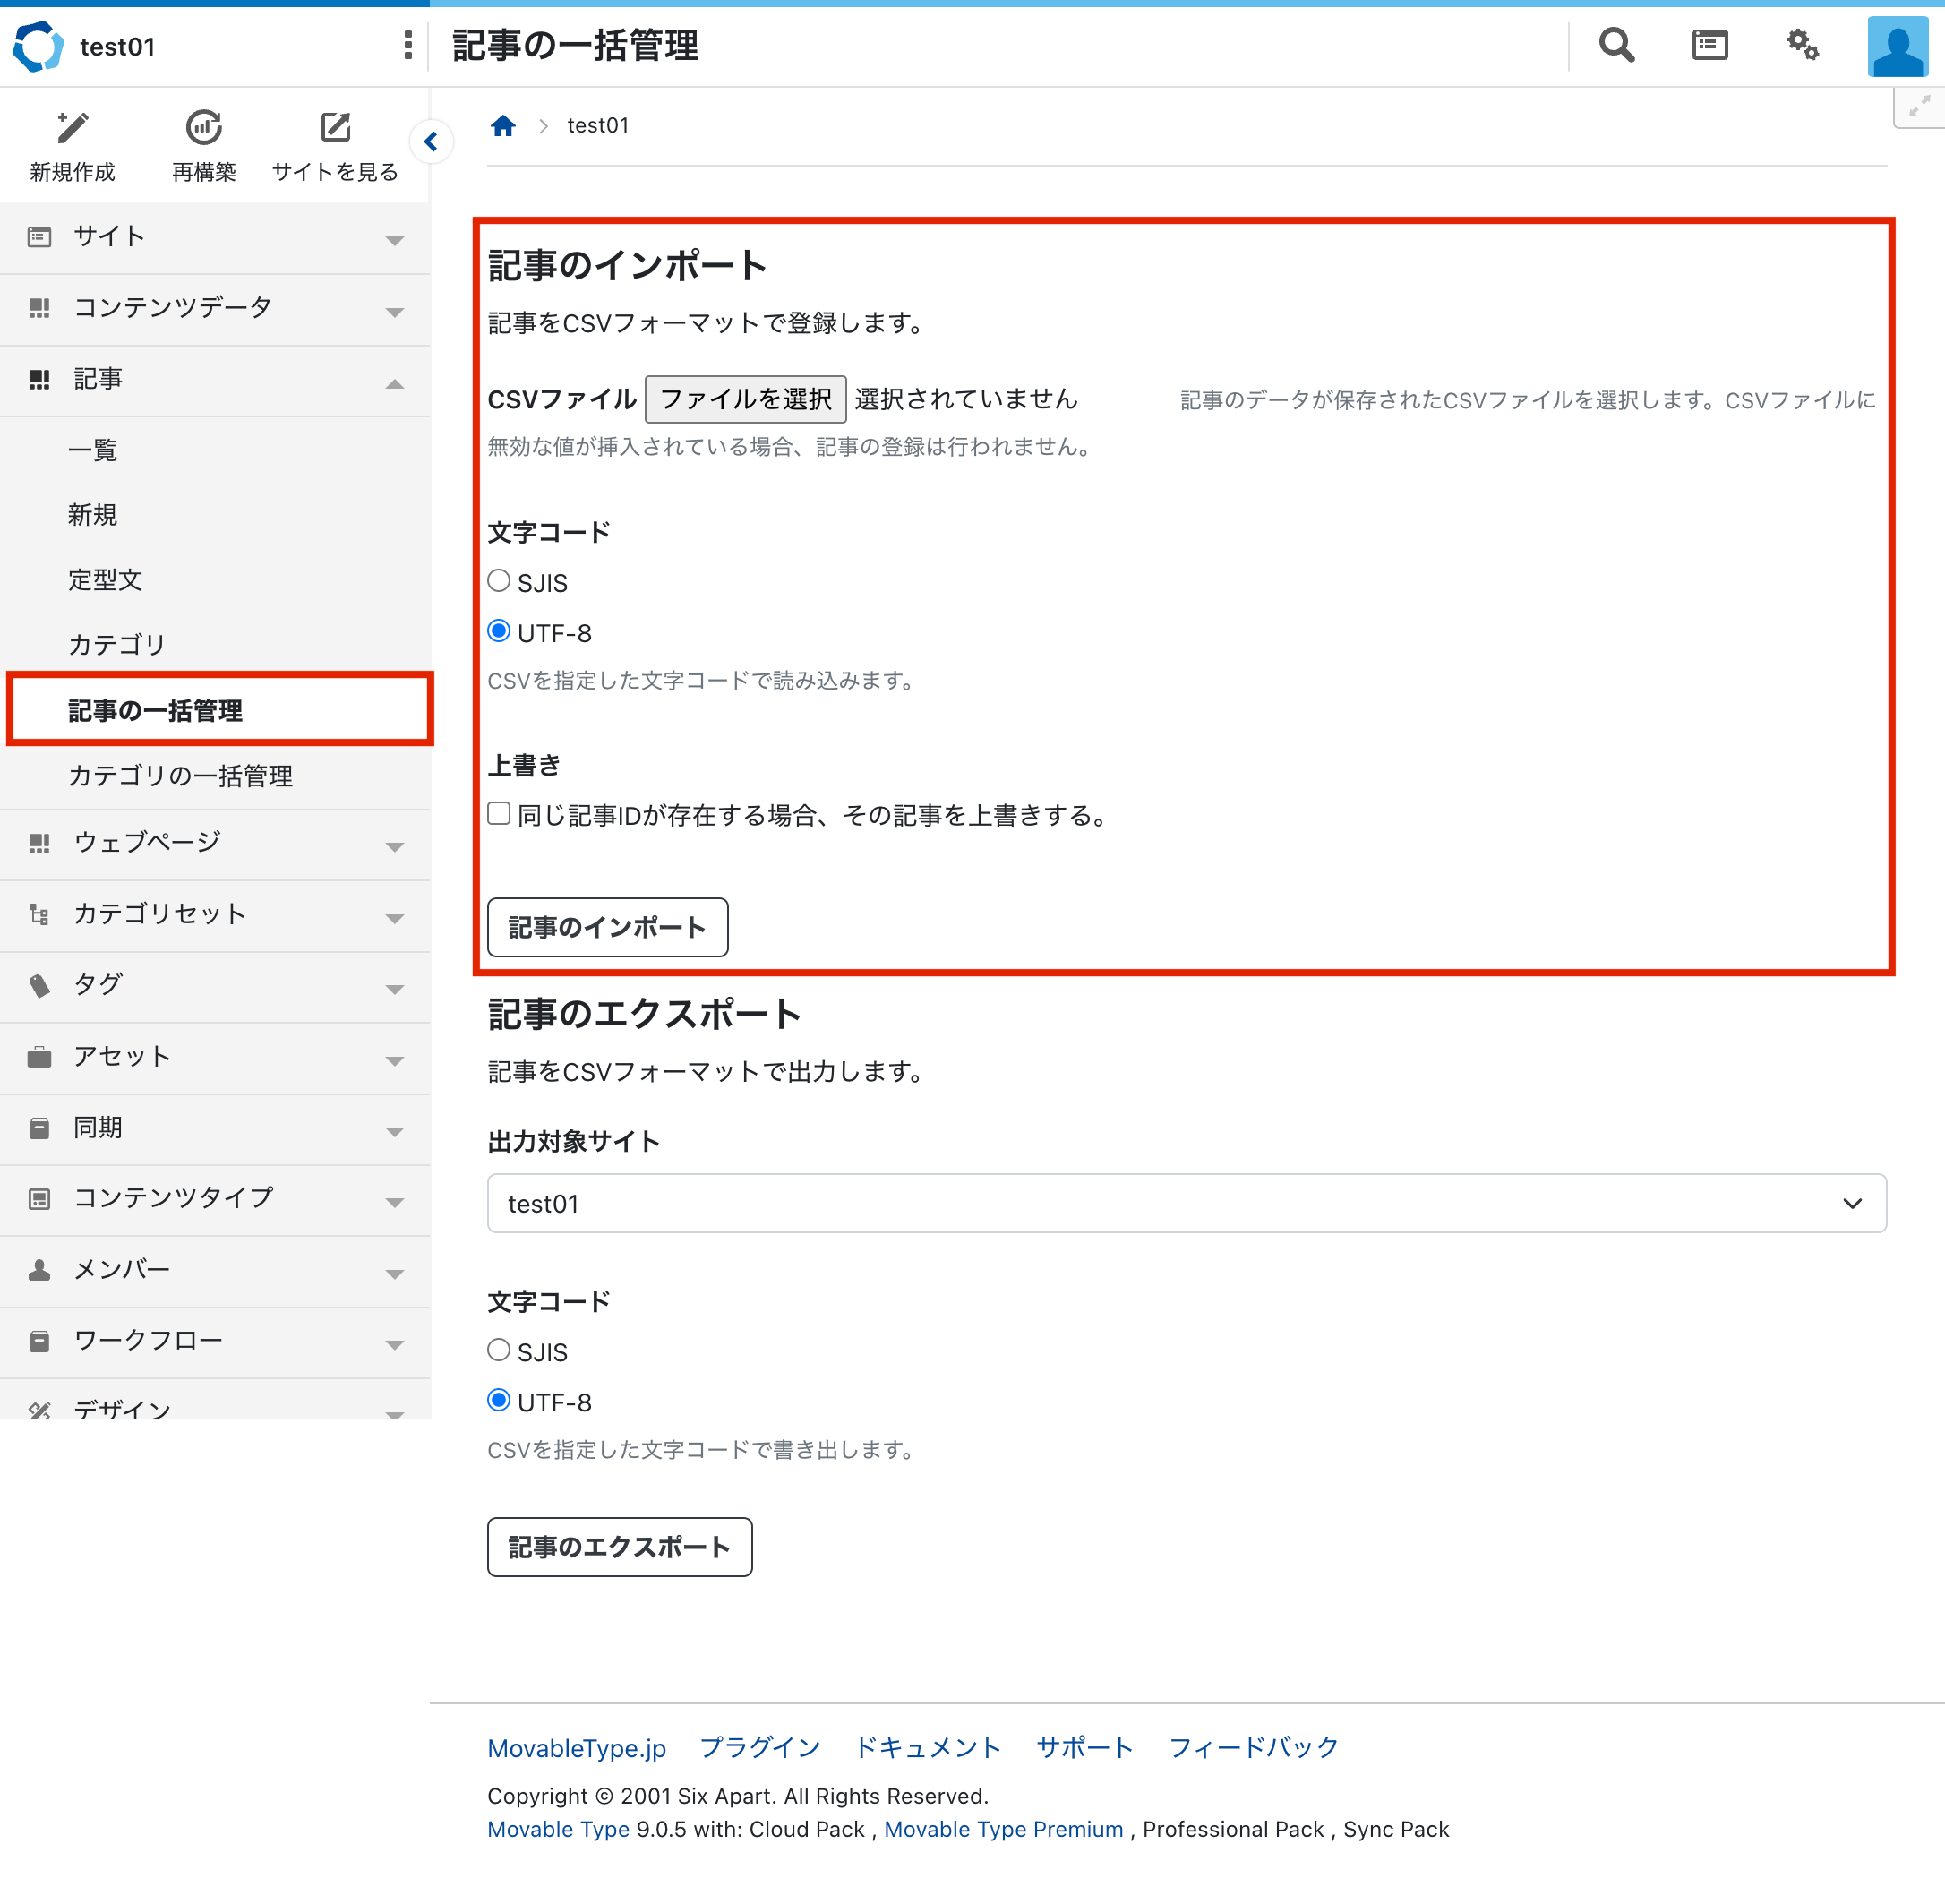Open the 出力対象サイト dropdown
Viewport: 1945px width, 1904px height.
point(1186,1203)
